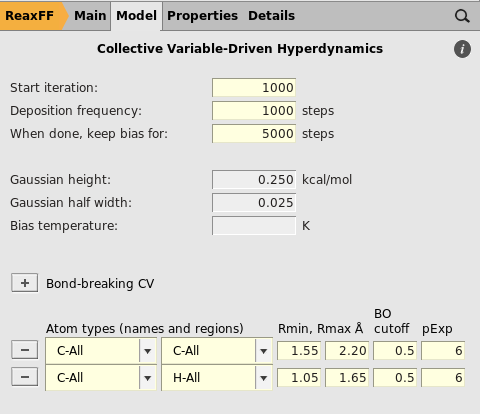Image resolution: width=480 pixels, height=414 pixels.
Task: Open the H-All atom type dropdown
Action: tap(217, 378)
